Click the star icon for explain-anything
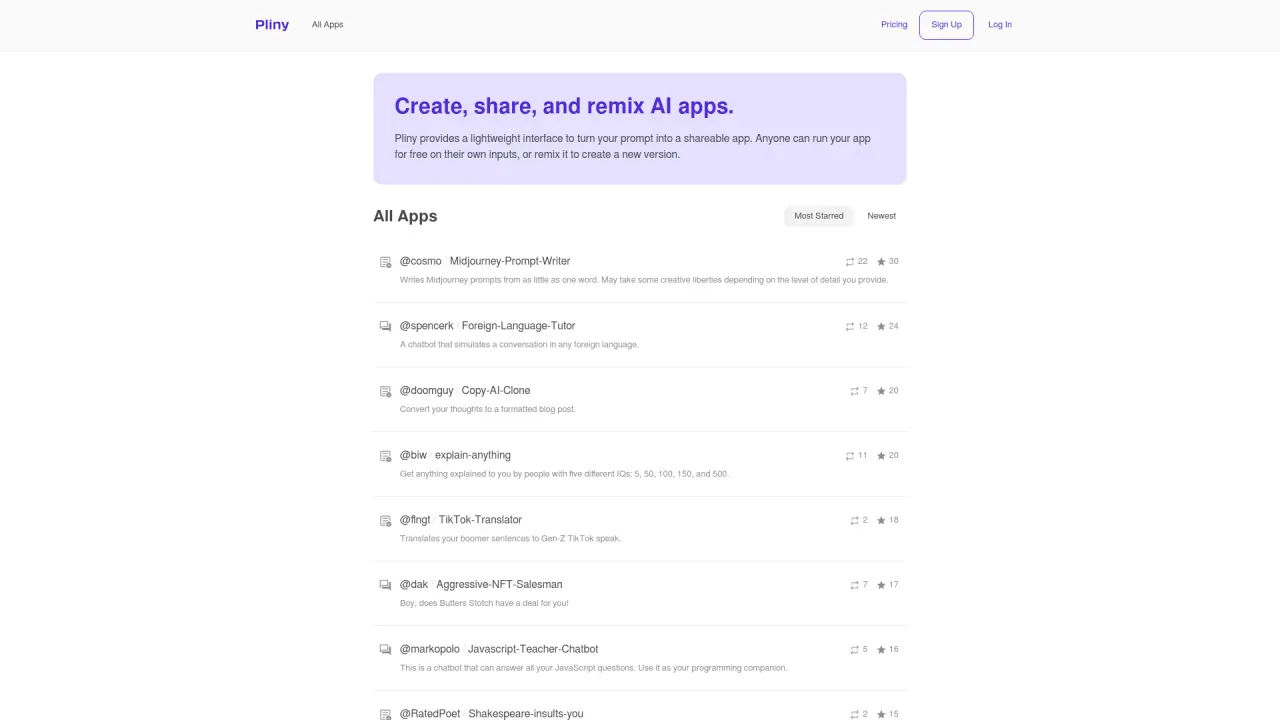Screen dimensions: 1280x720 click(x=881, y=456)
